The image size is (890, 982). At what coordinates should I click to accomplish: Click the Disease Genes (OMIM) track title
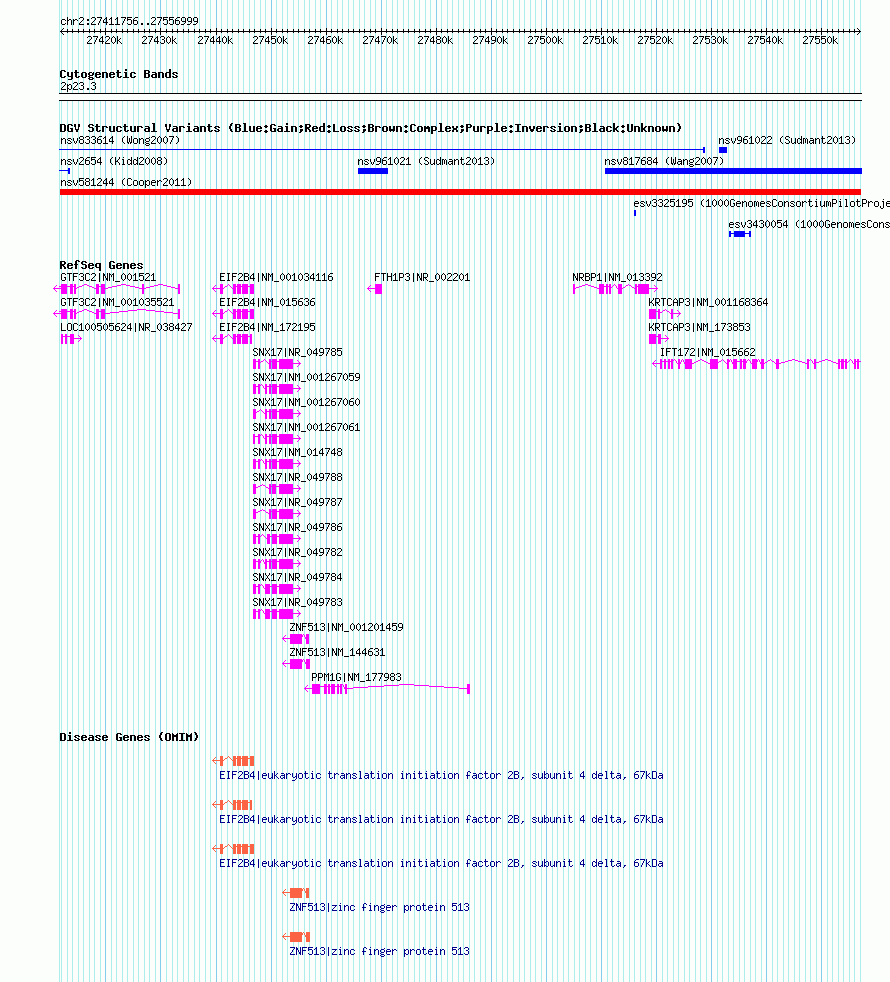tap(129, 737)
